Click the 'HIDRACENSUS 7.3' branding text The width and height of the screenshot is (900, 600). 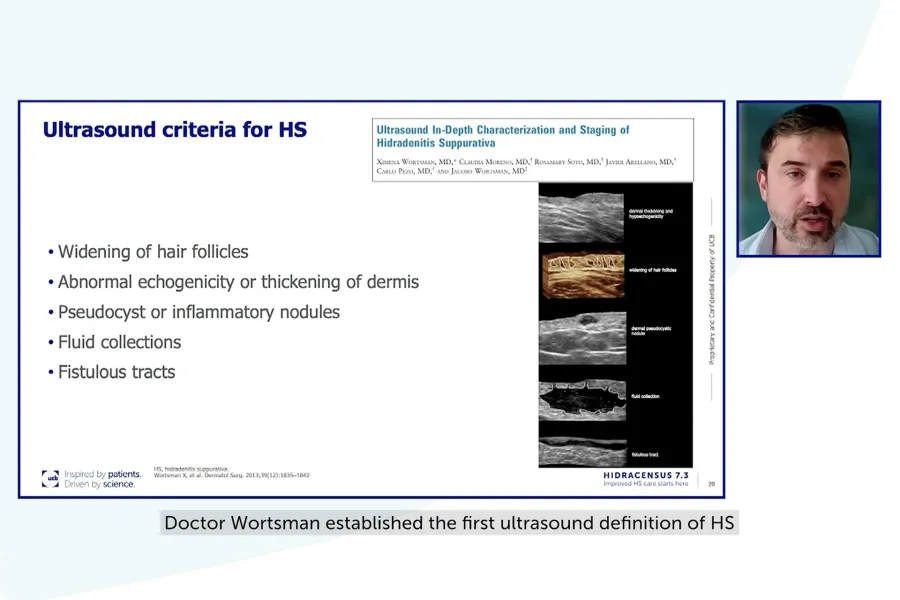646,475
